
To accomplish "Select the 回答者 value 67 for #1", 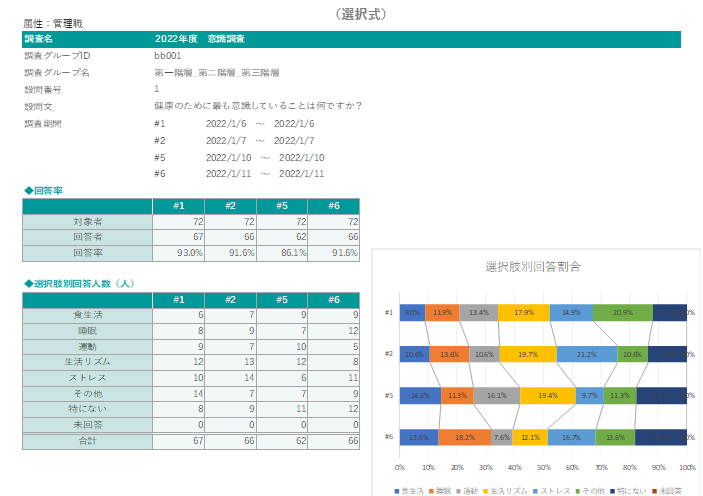I will 178,237.
